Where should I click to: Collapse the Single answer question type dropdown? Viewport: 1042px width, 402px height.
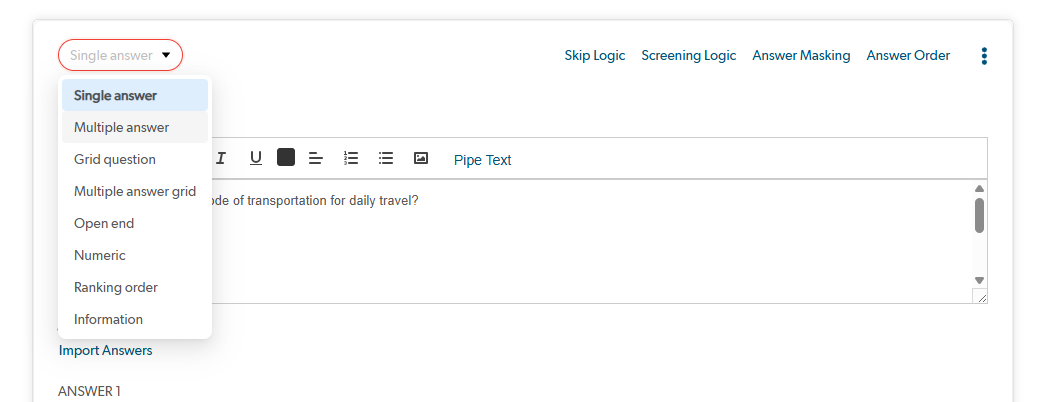[x=120, y=56]
